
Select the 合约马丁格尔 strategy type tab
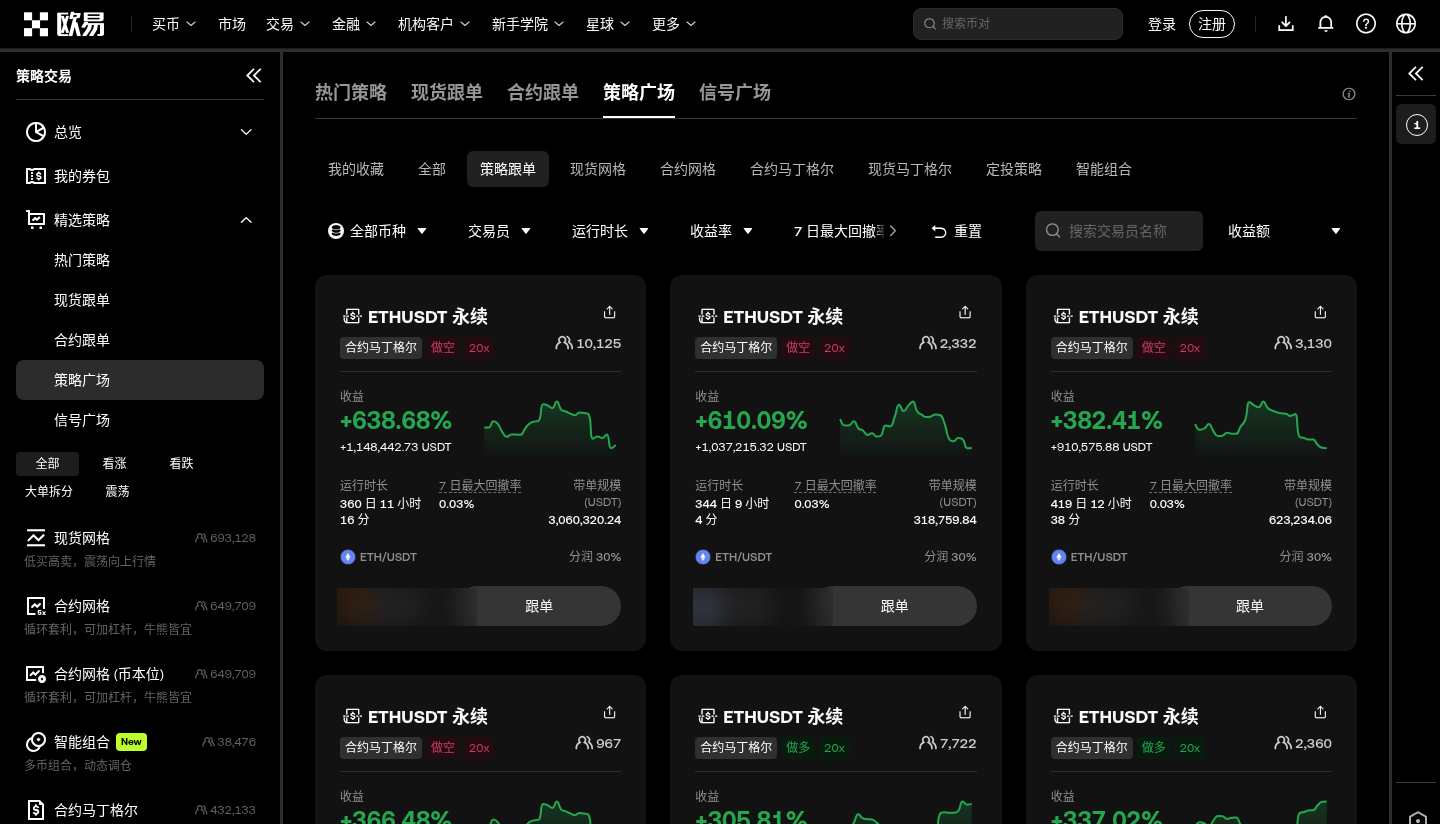coord(792,170)
